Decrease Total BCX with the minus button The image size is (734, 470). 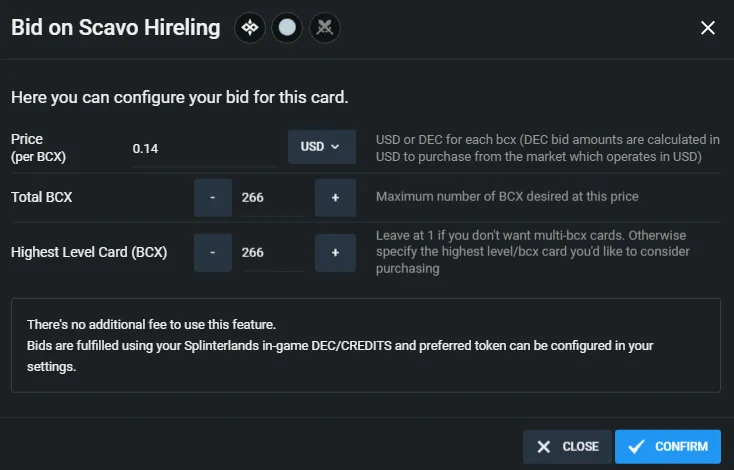click(x=213, y=198)
